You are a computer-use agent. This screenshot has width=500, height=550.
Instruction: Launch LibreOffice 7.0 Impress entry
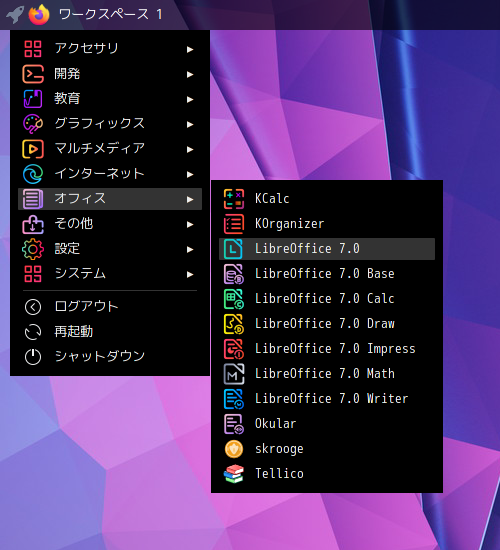click(327, 349)
